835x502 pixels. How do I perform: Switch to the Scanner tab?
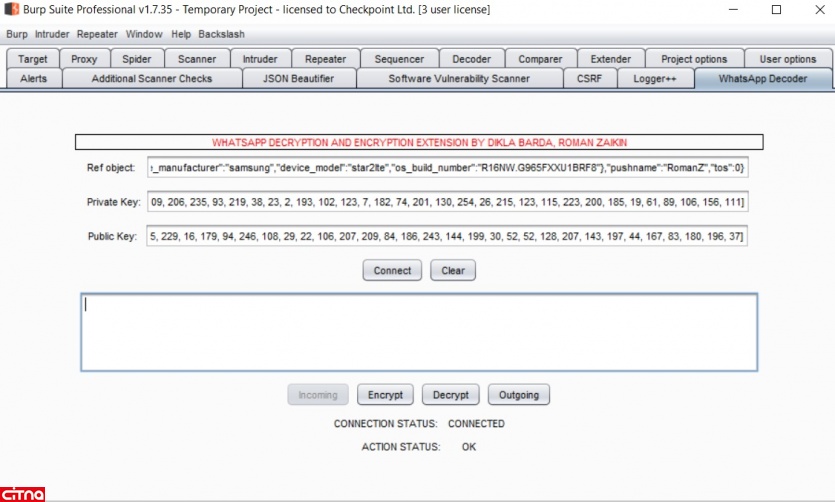click(x=197, y=59)
